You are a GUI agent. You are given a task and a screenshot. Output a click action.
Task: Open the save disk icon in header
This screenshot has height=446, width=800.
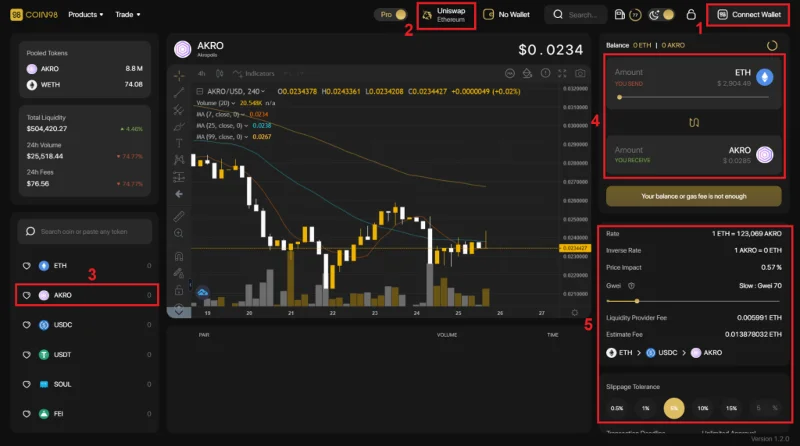tap(619, 14)
